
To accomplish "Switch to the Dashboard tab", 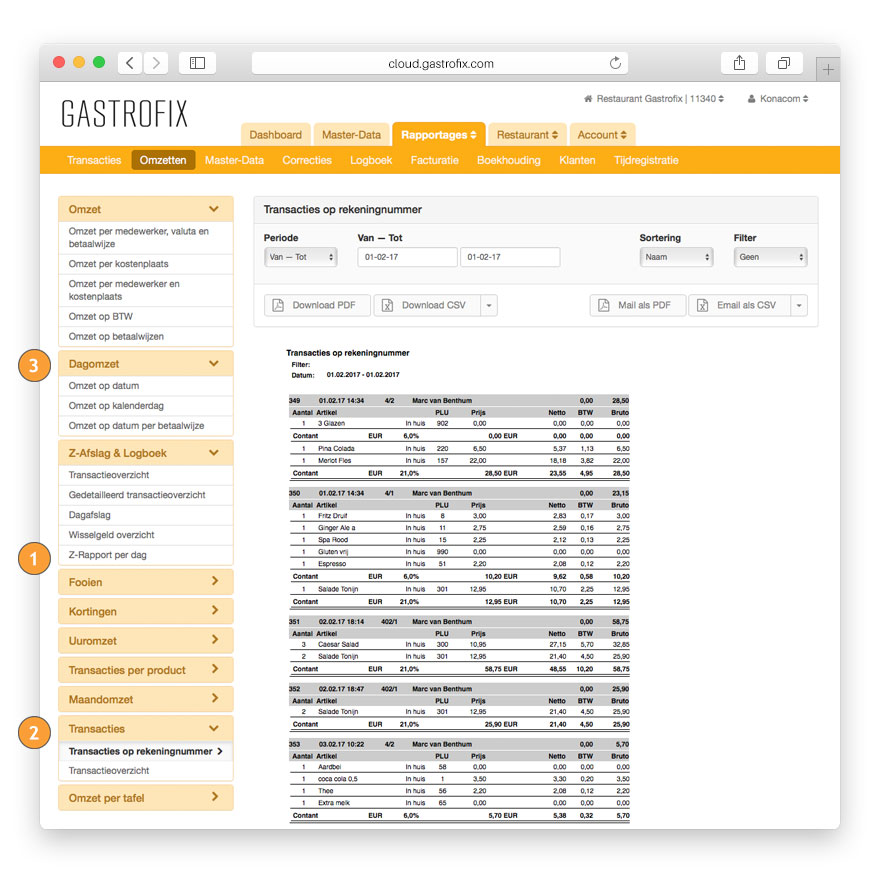I will (x=275, y=135).
